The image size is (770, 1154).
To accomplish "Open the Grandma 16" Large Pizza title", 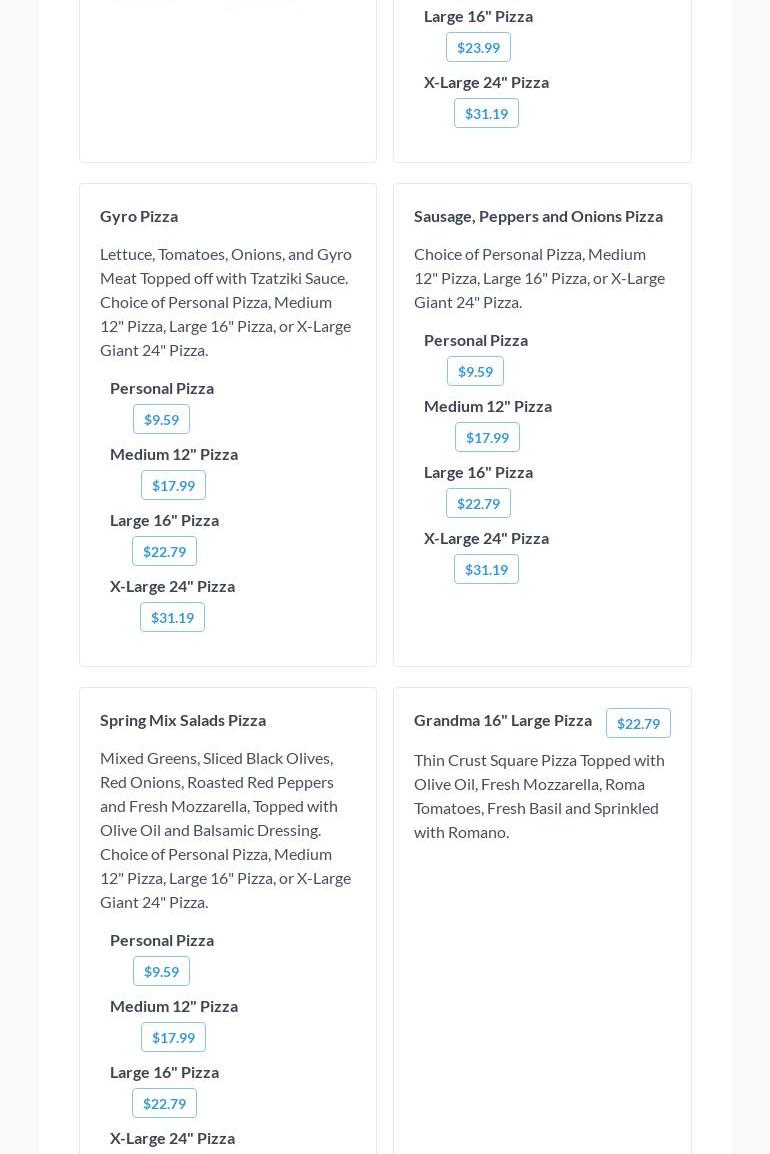I will point(503,720).
